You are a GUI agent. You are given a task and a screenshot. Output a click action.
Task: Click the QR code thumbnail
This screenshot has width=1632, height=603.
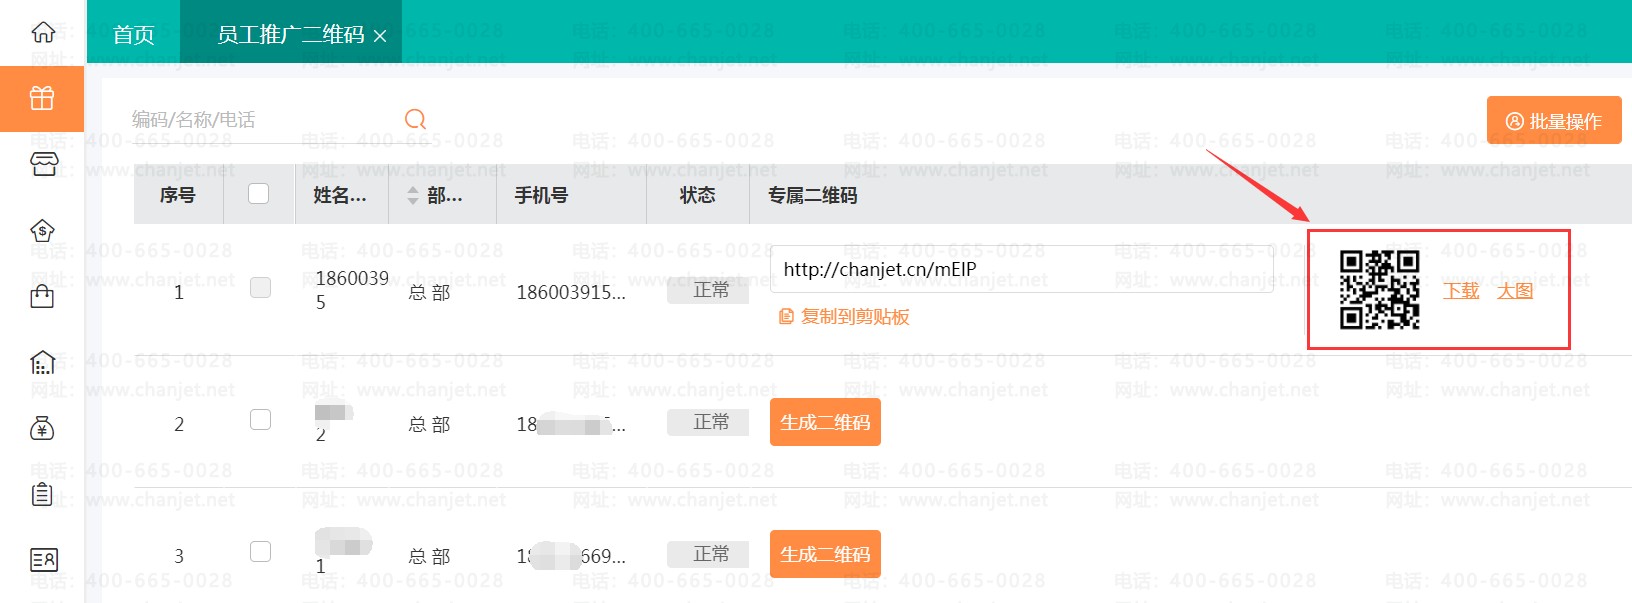tap(1380, 290)
